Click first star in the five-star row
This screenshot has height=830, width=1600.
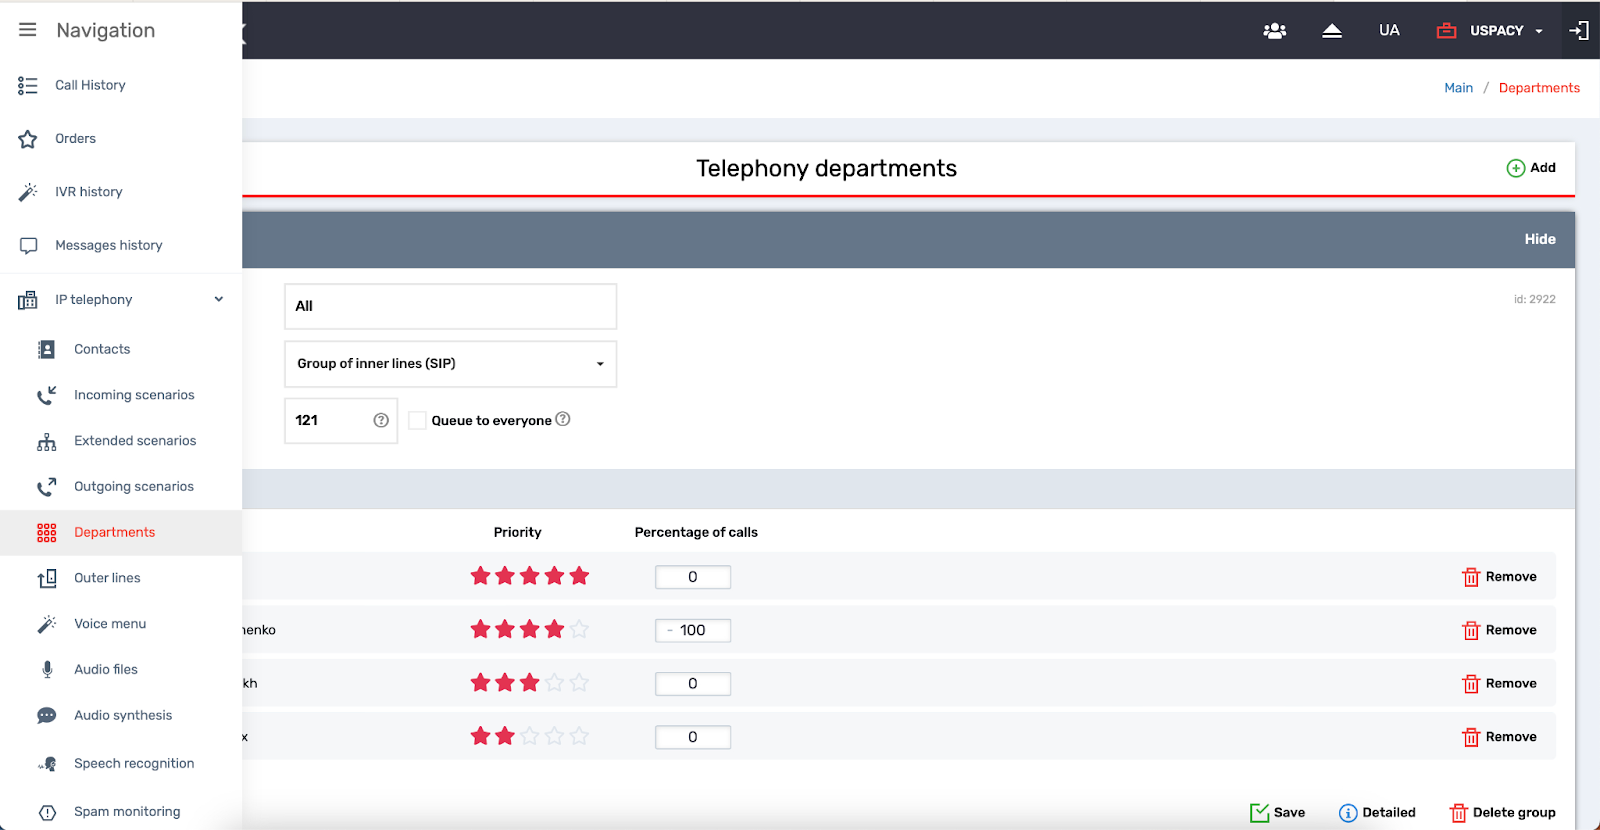tap(481, 576)
